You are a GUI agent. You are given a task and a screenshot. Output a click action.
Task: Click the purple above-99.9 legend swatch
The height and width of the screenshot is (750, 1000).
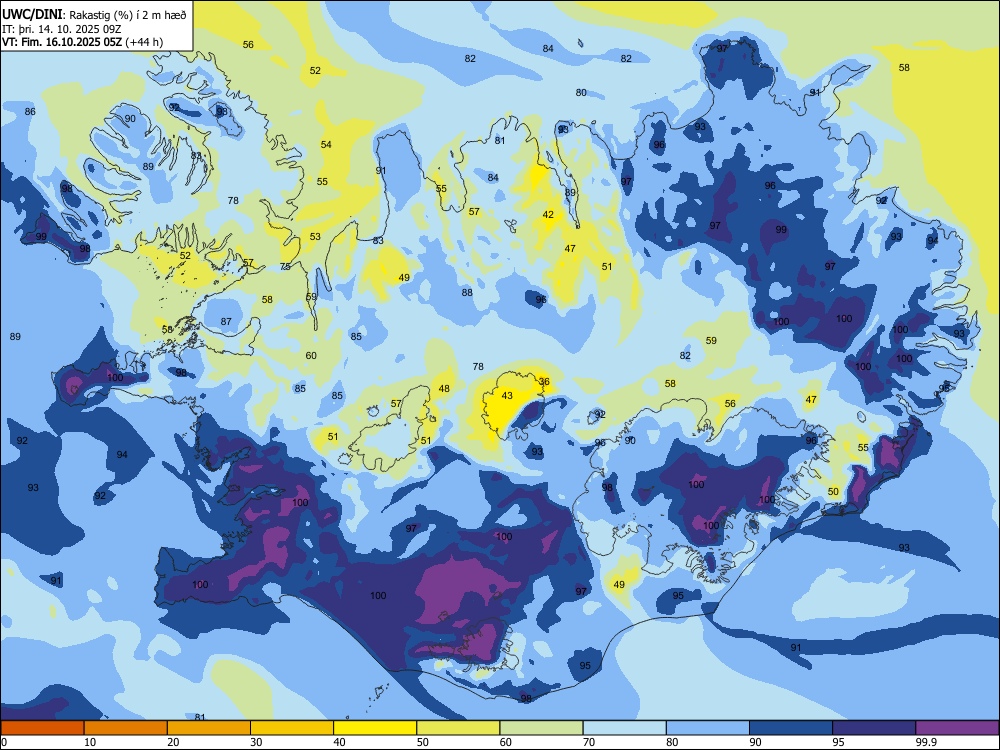coord(957,728)
